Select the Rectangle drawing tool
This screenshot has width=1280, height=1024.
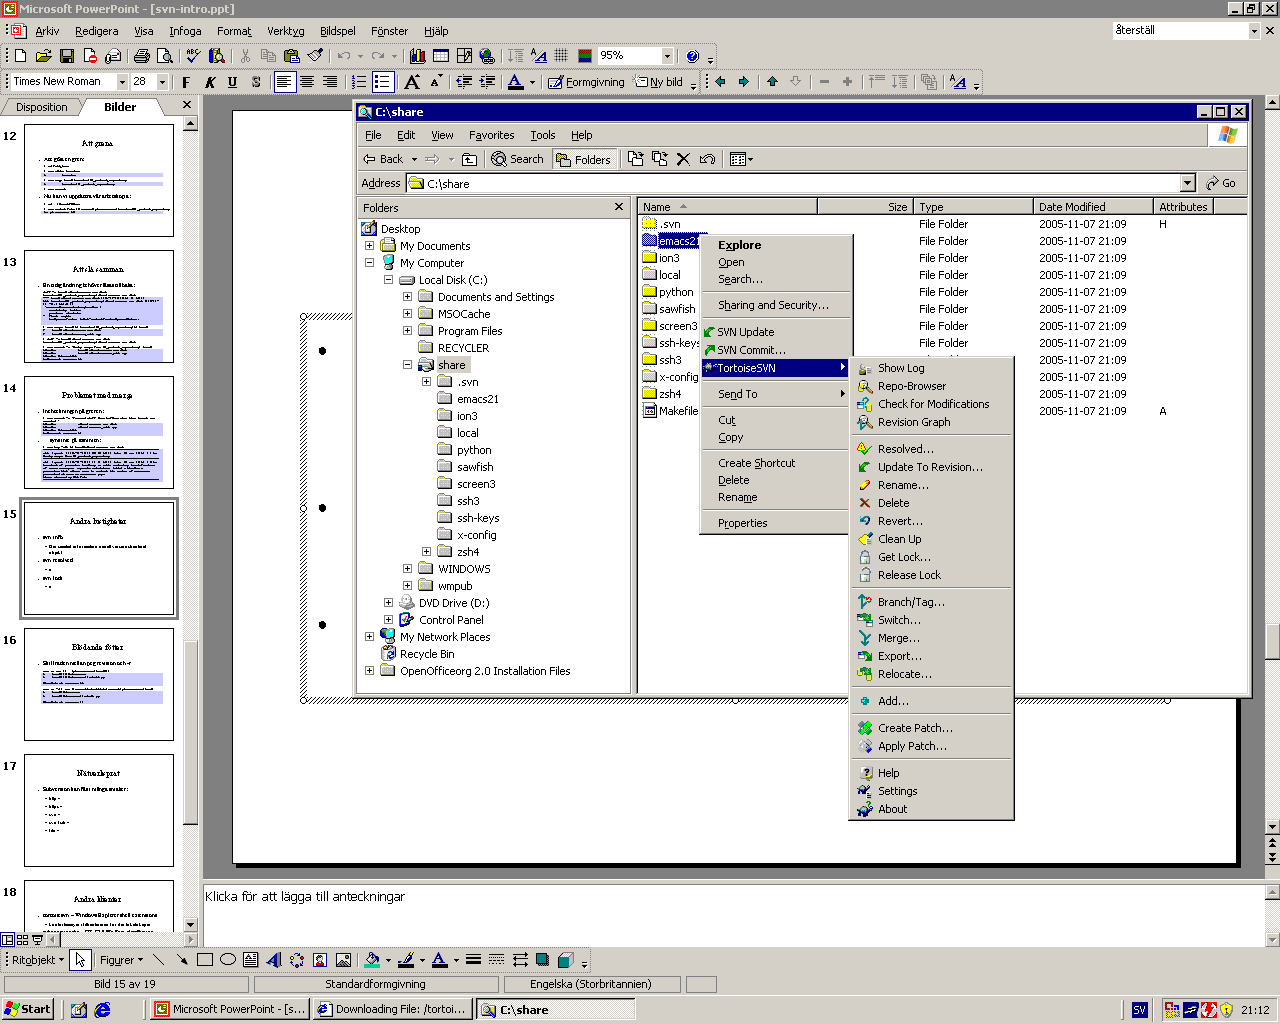tap(205, 960)
